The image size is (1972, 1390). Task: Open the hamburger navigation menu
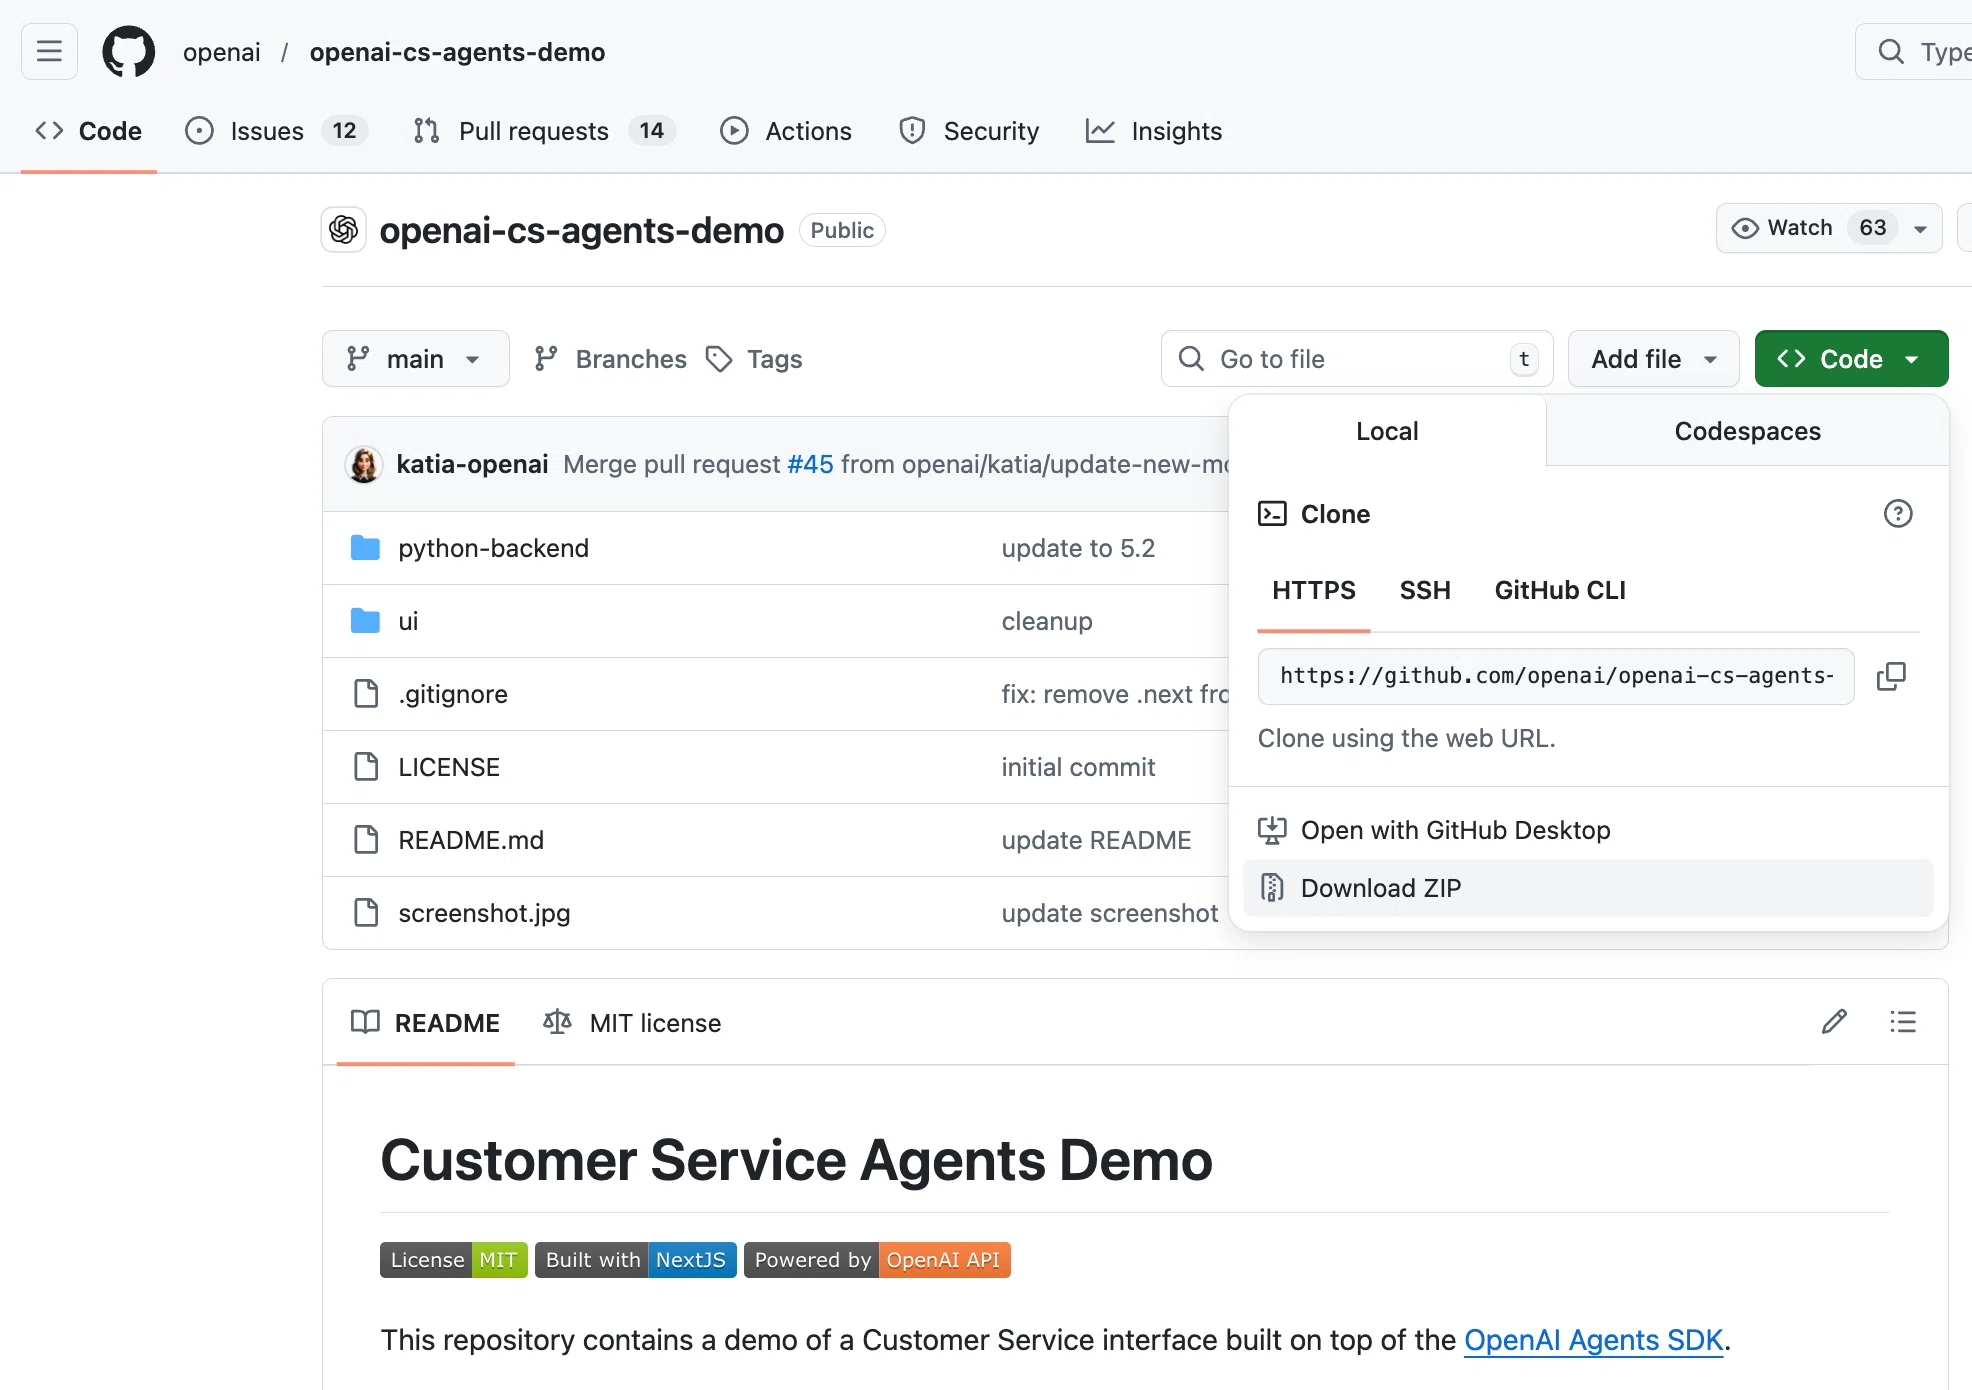point(49,51)
